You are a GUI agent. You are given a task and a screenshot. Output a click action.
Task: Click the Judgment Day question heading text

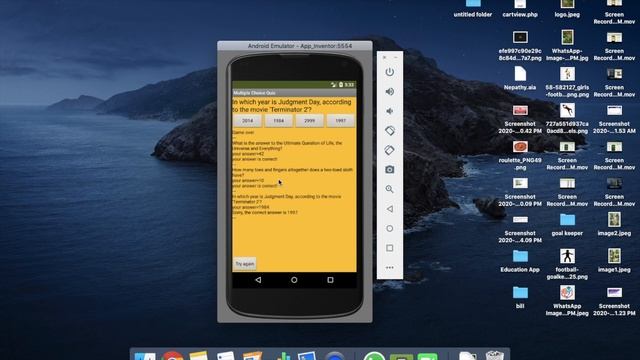(x=291, y=106)
